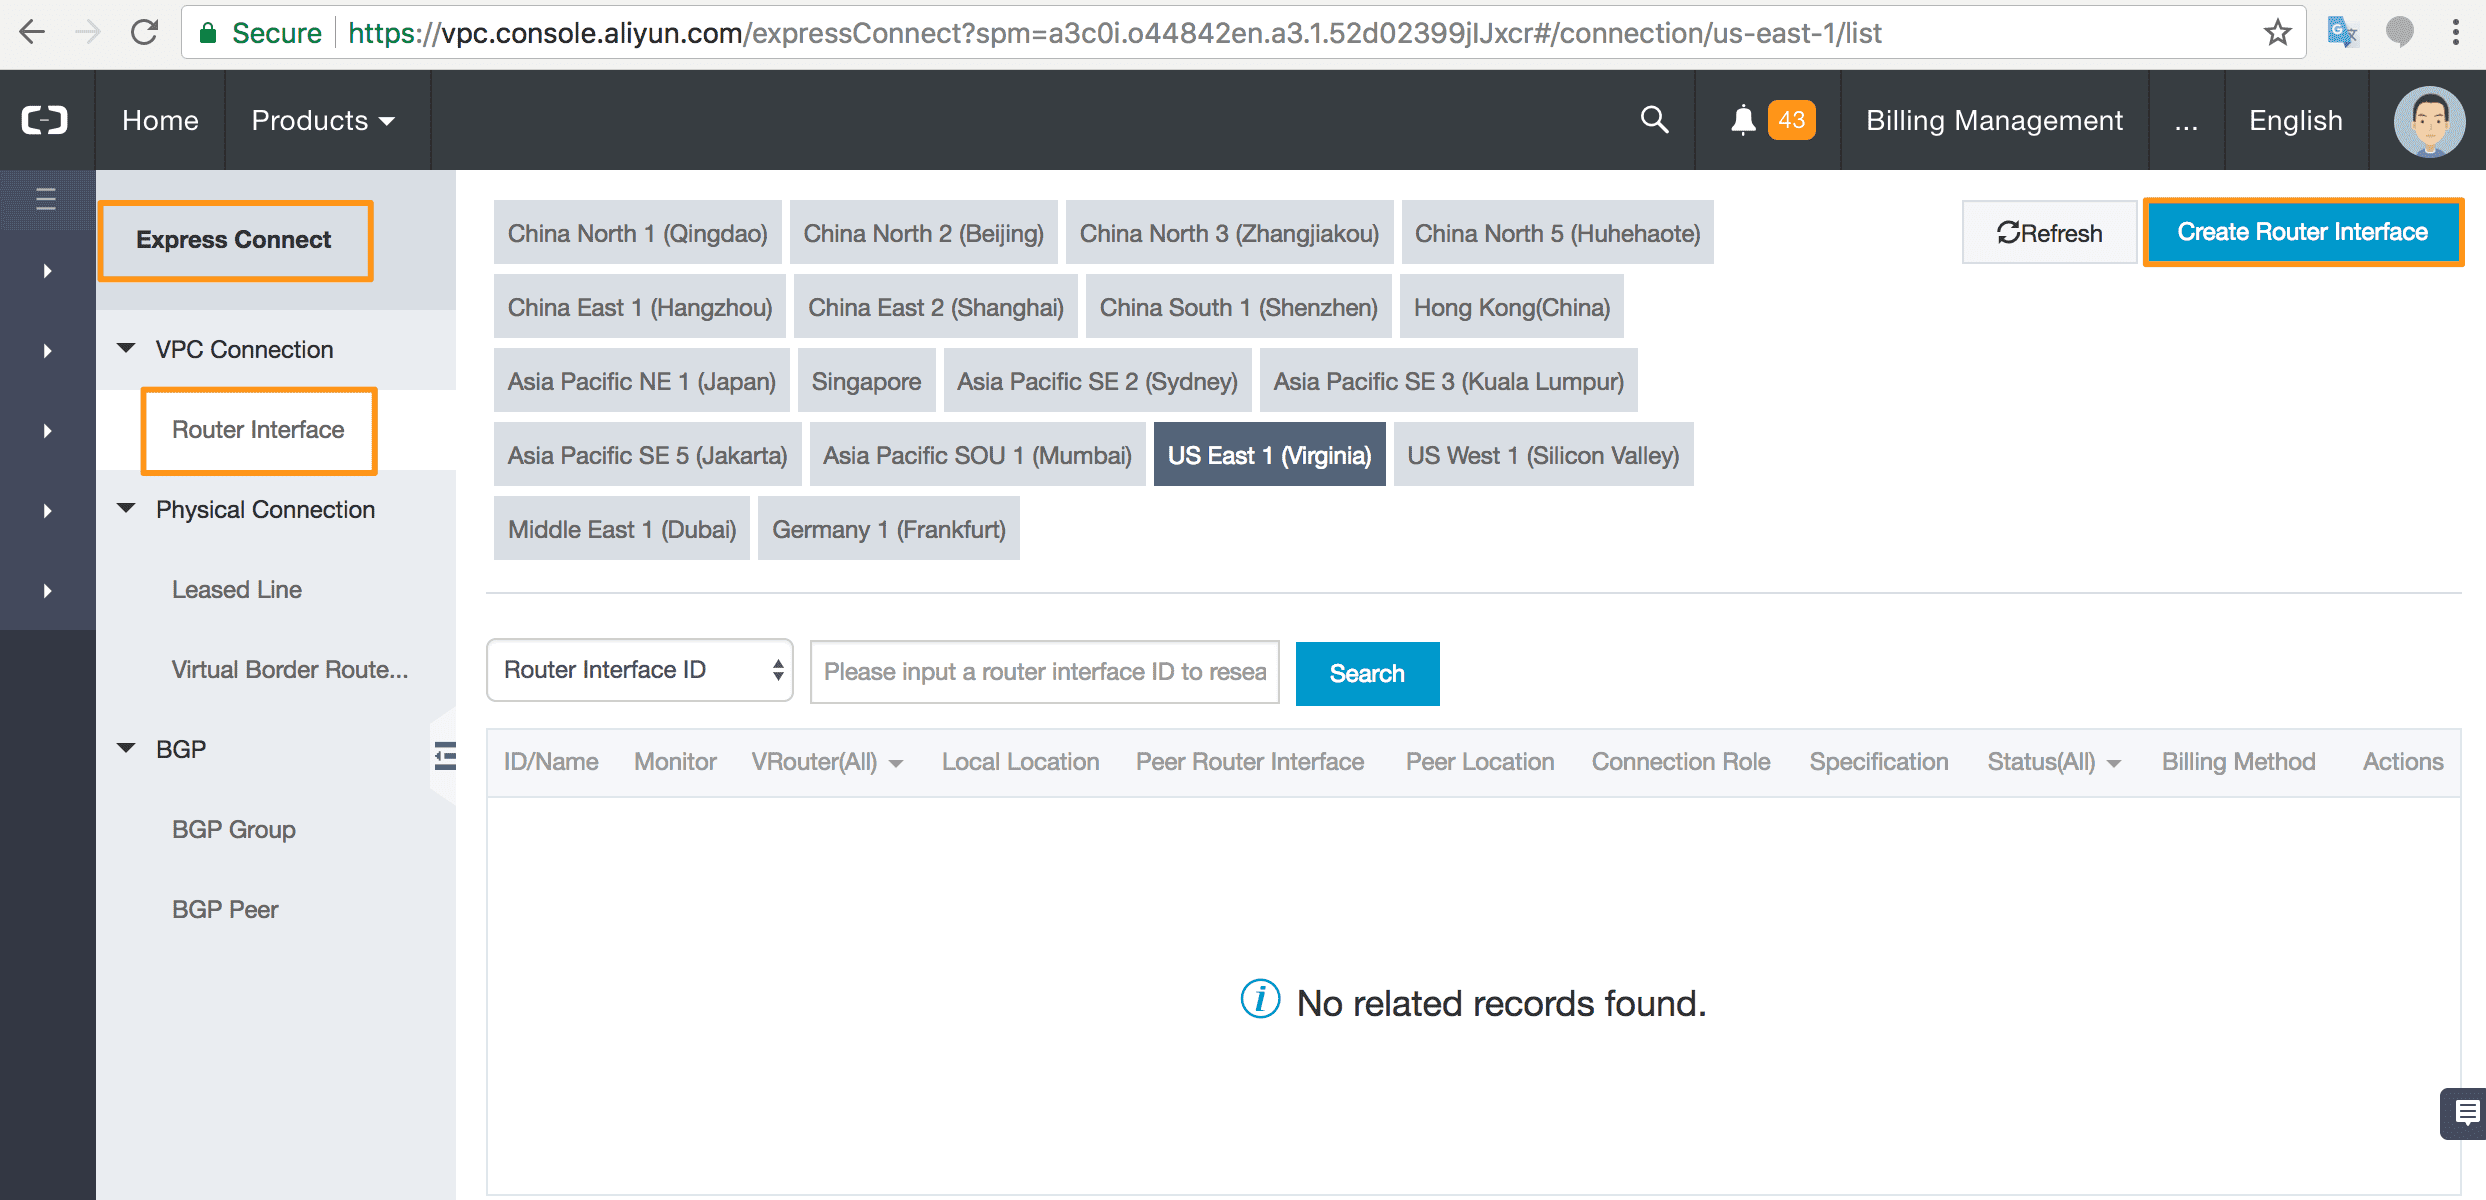Select China North 1 (Qingdao) region
The image size is (2486, 1200).
click(638, 233)
